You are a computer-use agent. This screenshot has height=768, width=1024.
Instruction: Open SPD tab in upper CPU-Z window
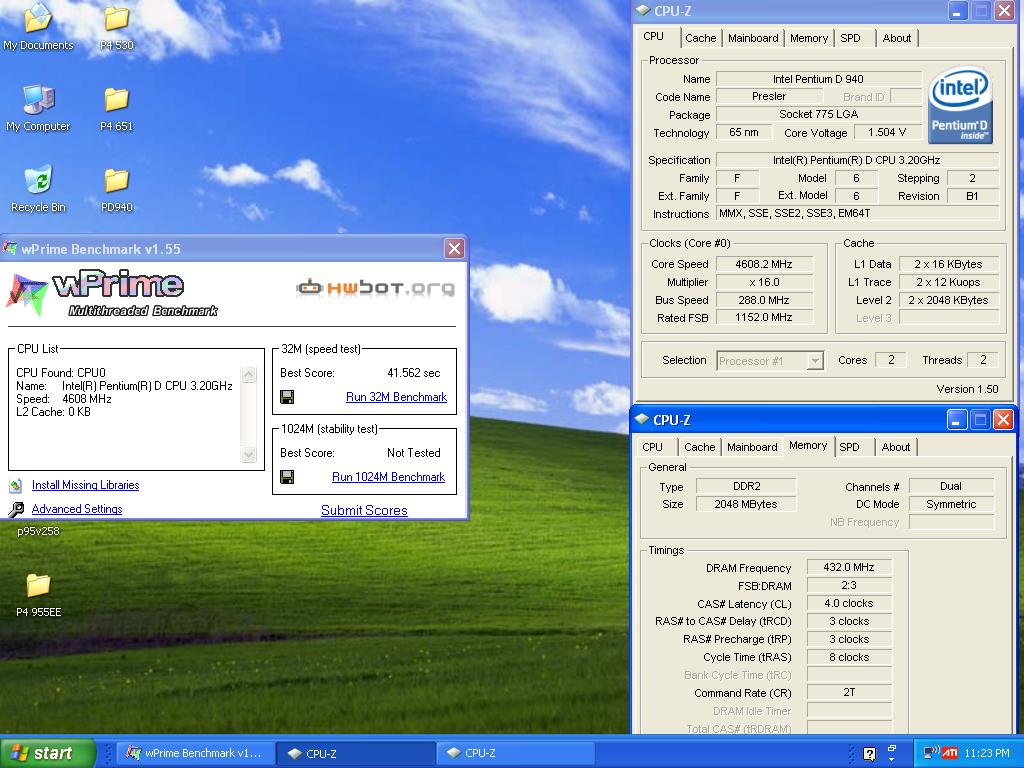(x=850, y=39)
